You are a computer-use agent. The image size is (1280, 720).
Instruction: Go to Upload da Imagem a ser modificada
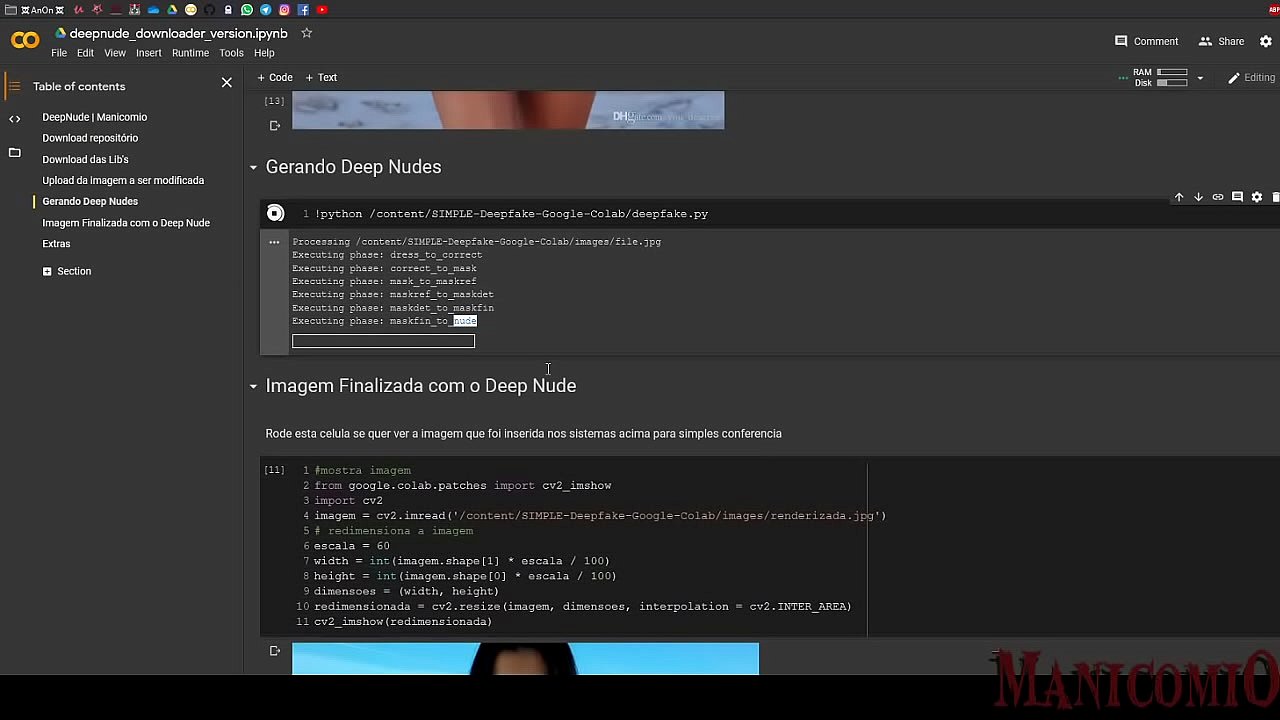pyautogui.click(x=123, y=180)
